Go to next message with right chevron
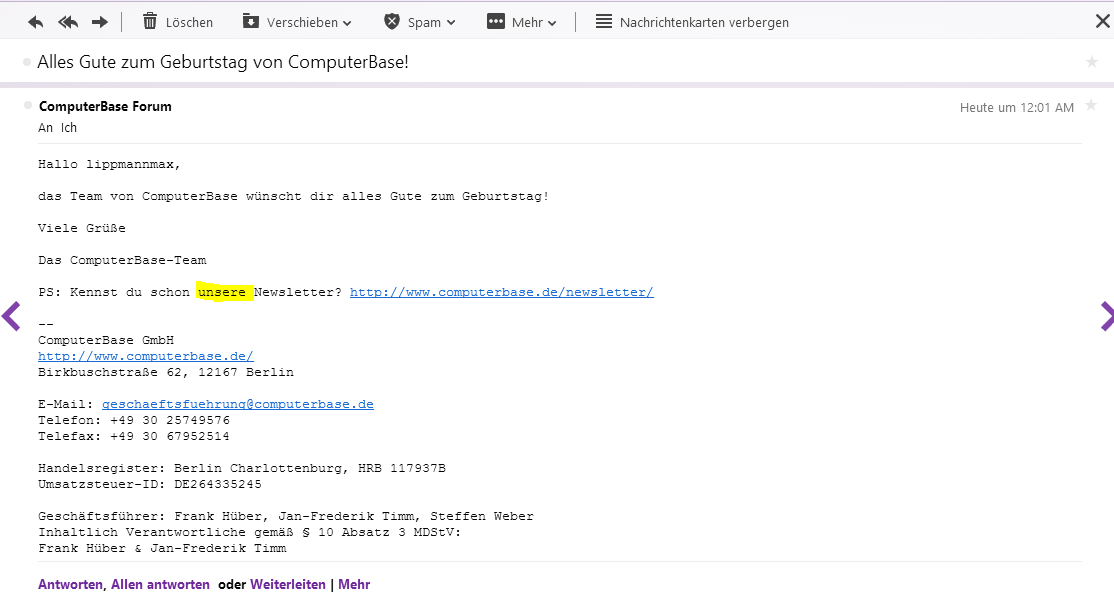 click(x=1106, y=316)
